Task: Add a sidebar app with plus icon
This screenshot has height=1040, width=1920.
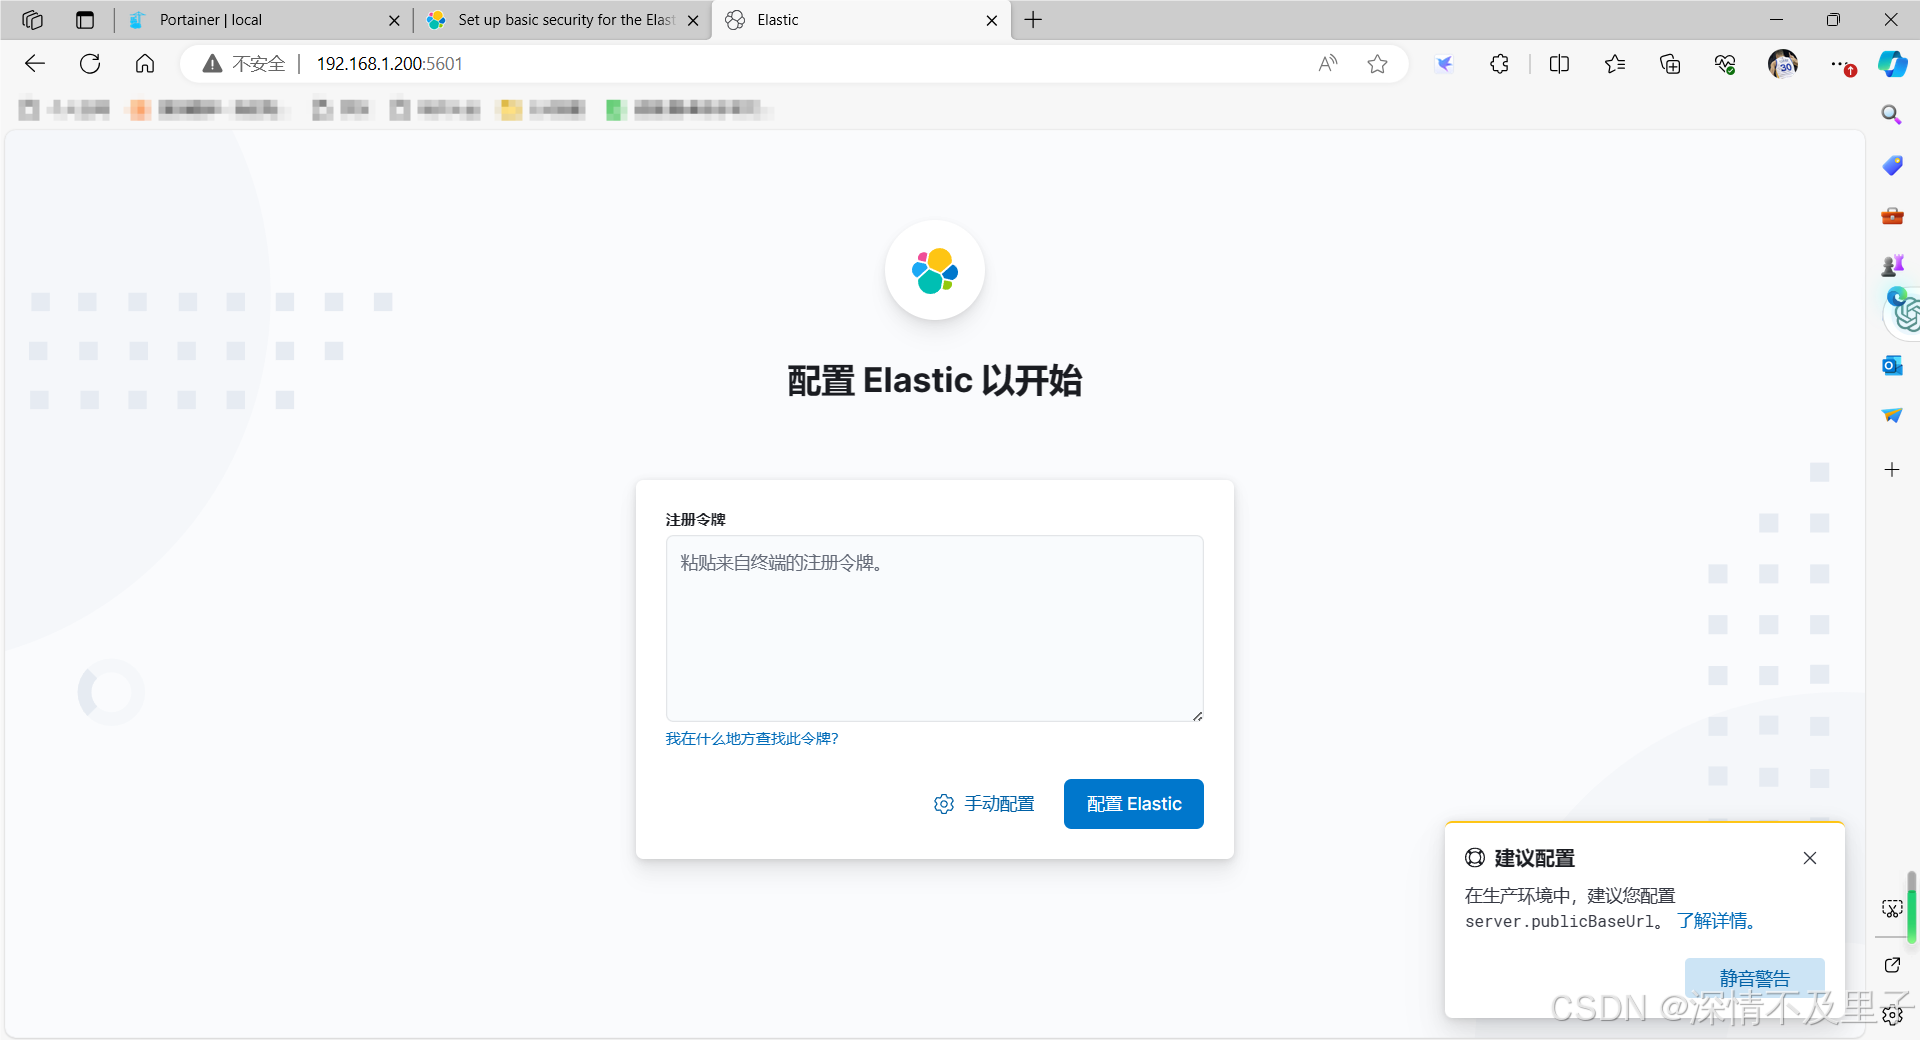Action: point(1892,469)
